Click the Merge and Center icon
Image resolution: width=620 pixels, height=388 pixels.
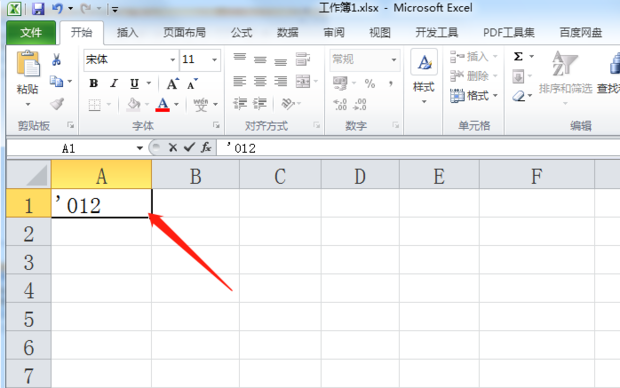(x=303, y=81)
